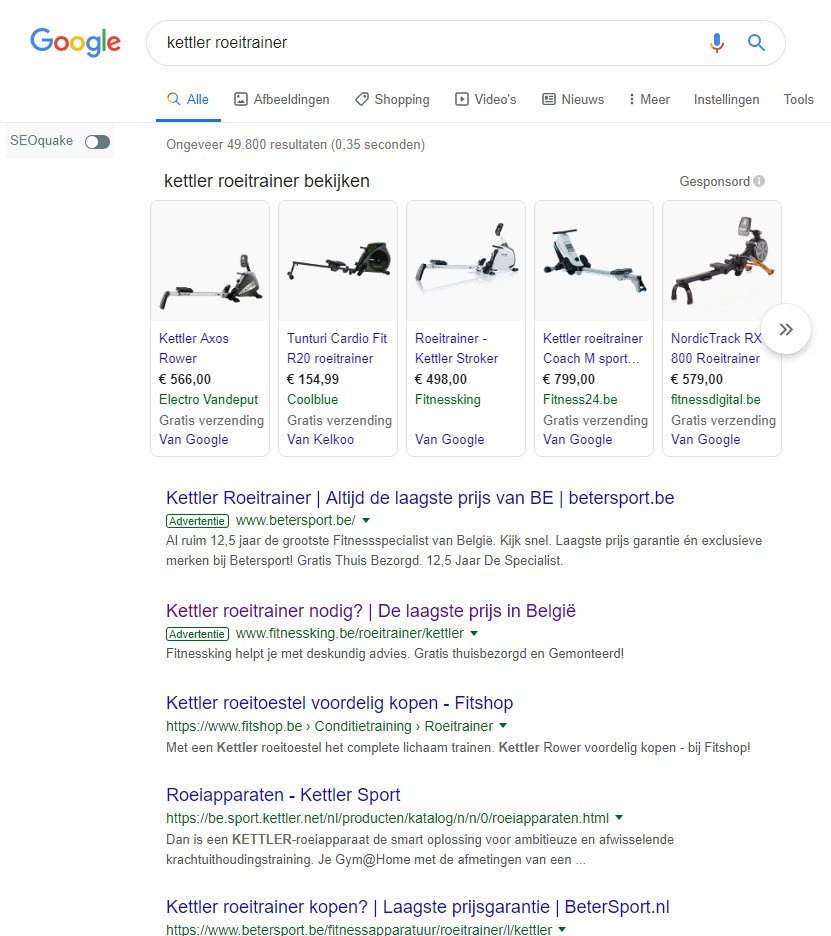Click Van Google under Kettler Coach M
The image size is (831, 936).
(x=577, y=439)
